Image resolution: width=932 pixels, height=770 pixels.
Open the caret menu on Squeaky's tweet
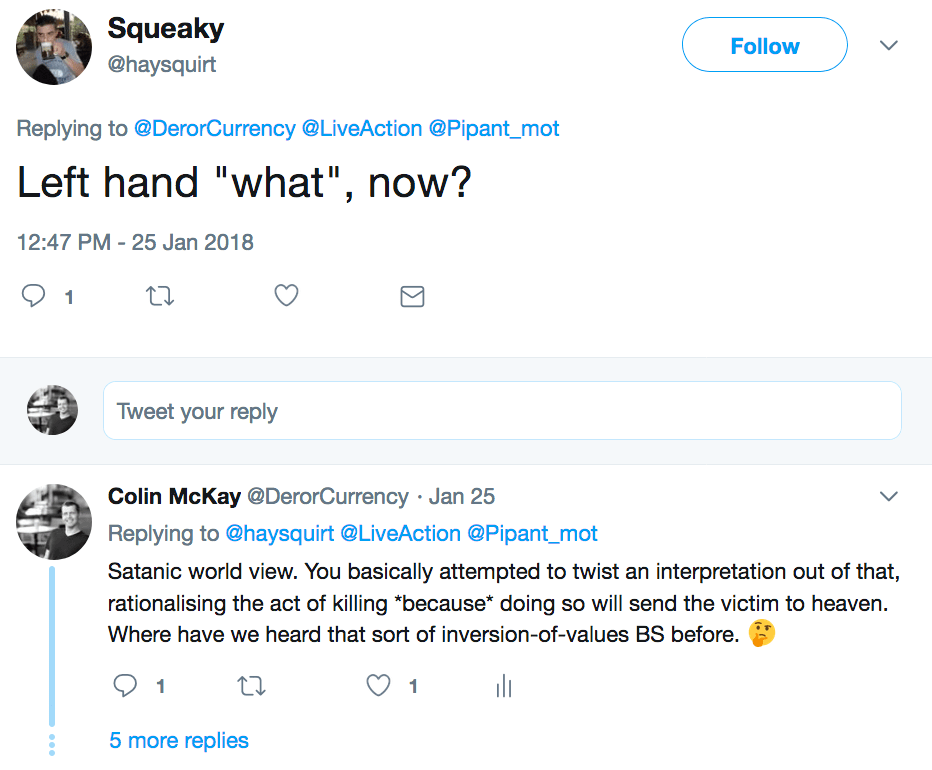pos(888,45)
